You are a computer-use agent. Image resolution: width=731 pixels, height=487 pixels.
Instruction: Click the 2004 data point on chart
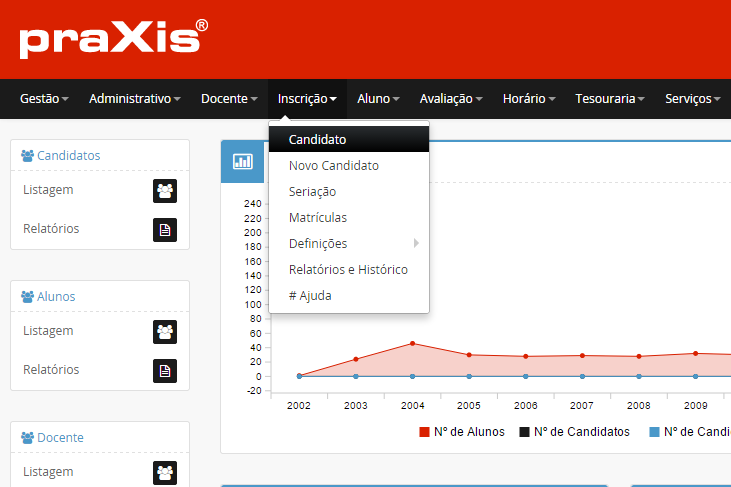(412, 343)
